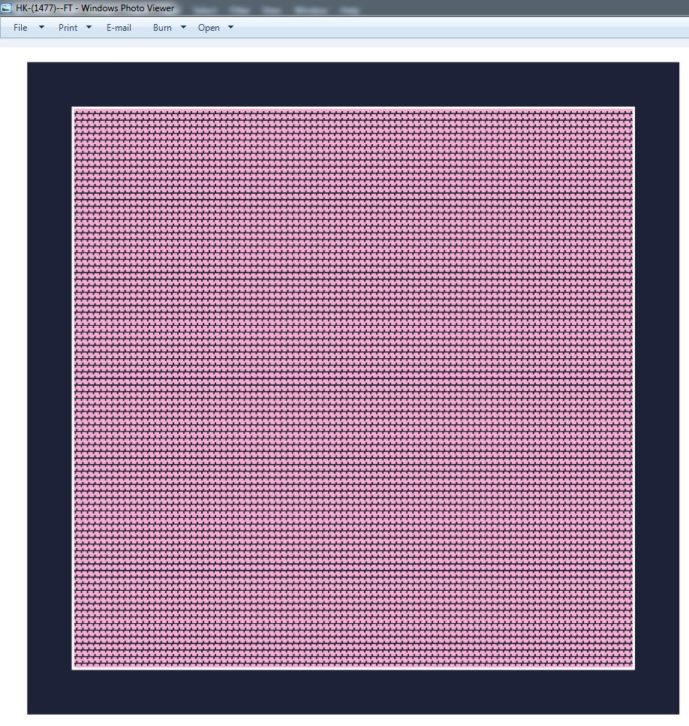This screenshot has width=689, height=726.
Task: Expand the File dropdown arrow
Action: (x=41, y=27)
